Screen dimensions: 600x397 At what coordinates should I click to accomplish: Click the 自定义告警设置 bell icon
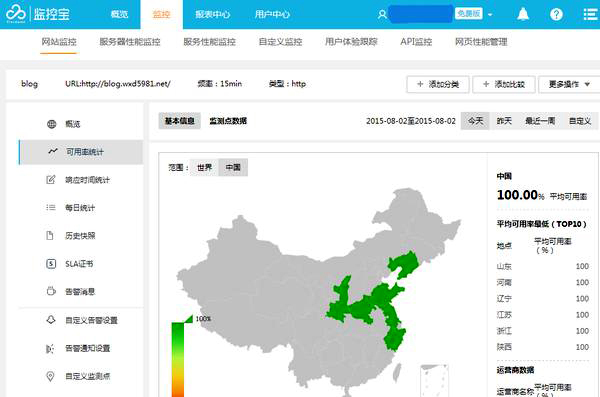click(x=51, y=320)
